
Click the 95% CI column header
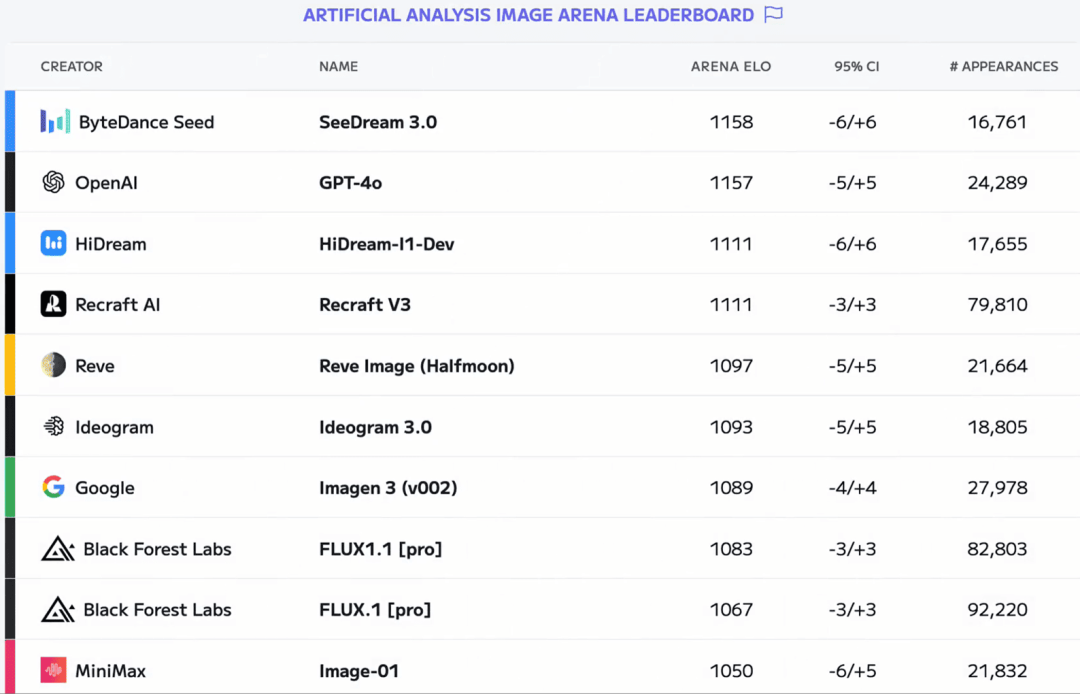[857, 67]
